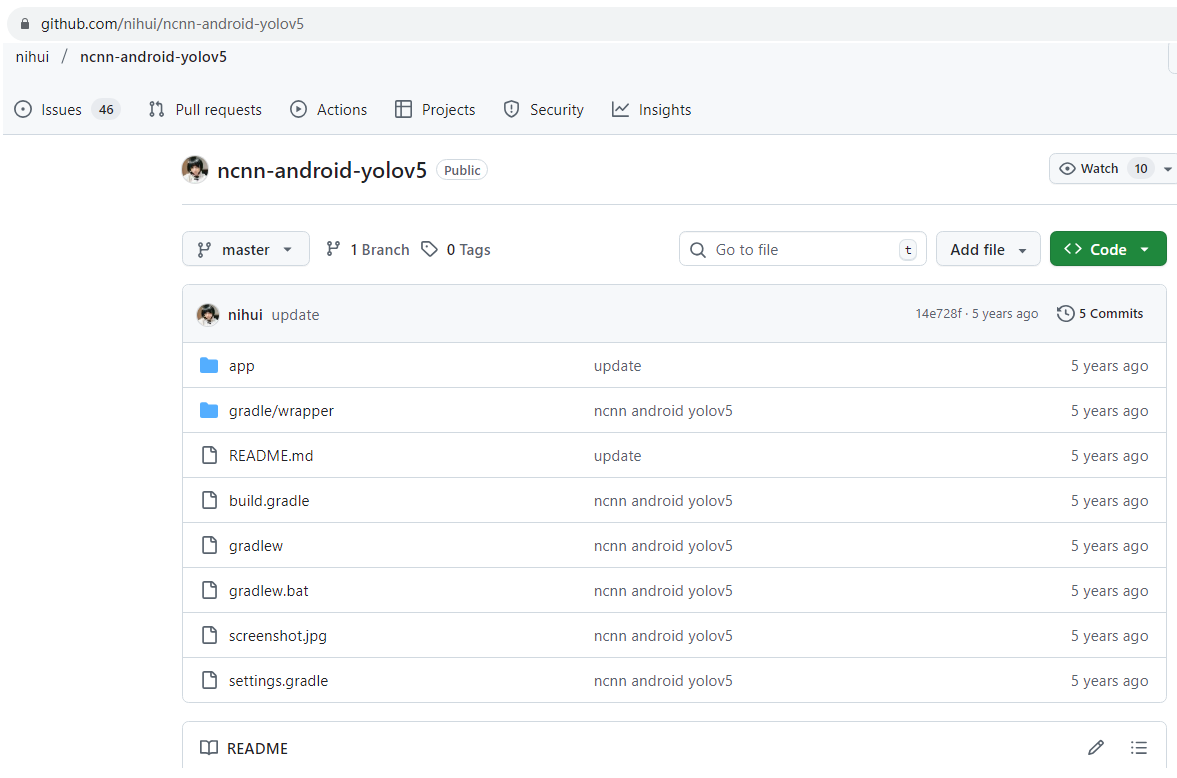
Task: Click the gradlew.bat file icon
Action: [x=209, y=590]
